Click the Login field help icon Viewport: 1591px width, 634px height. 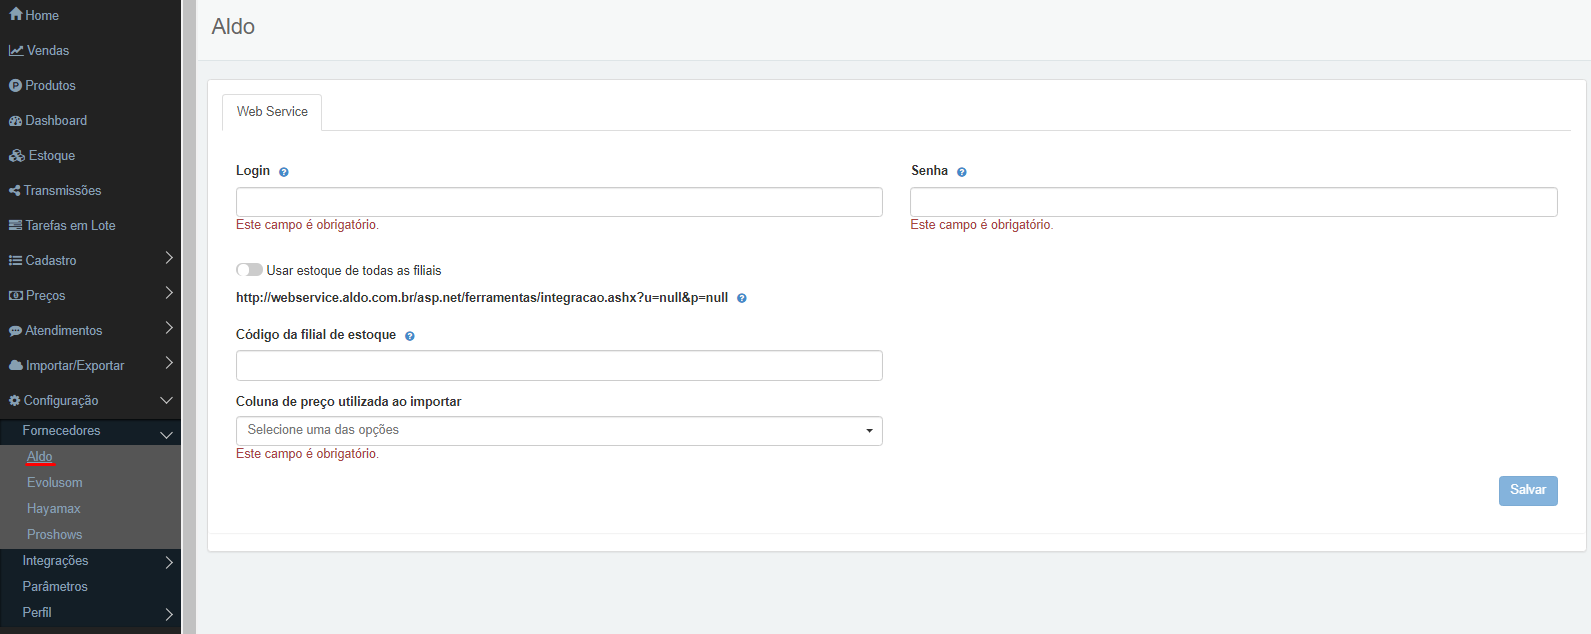[x=284, y=172]
